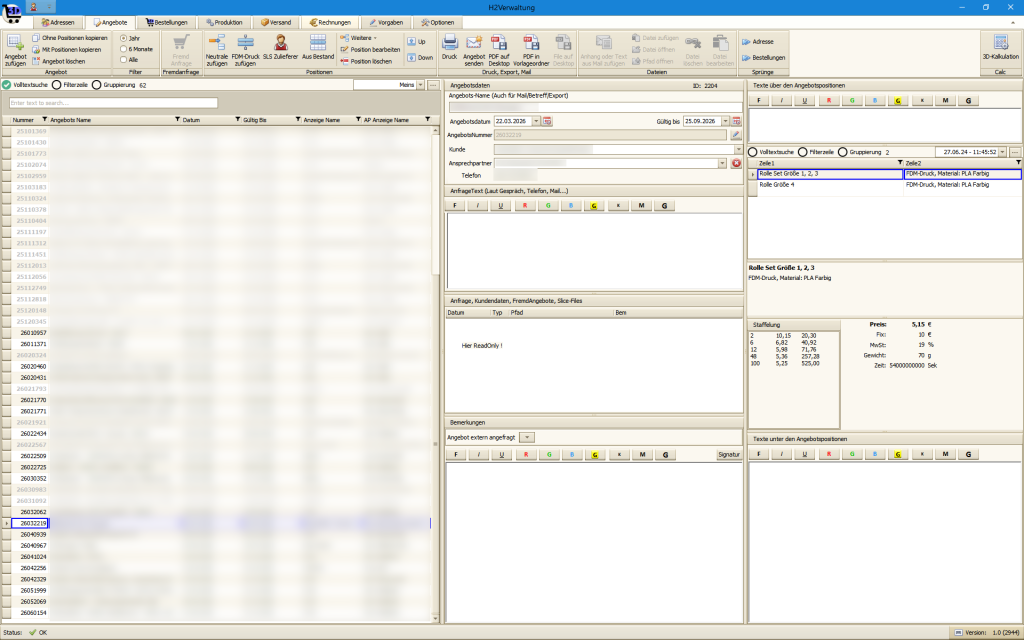Image resolution: width=1024 pixels, height=640 pixels.
Task: Click SLS Zulieferer icon
Action: point(281,44)
